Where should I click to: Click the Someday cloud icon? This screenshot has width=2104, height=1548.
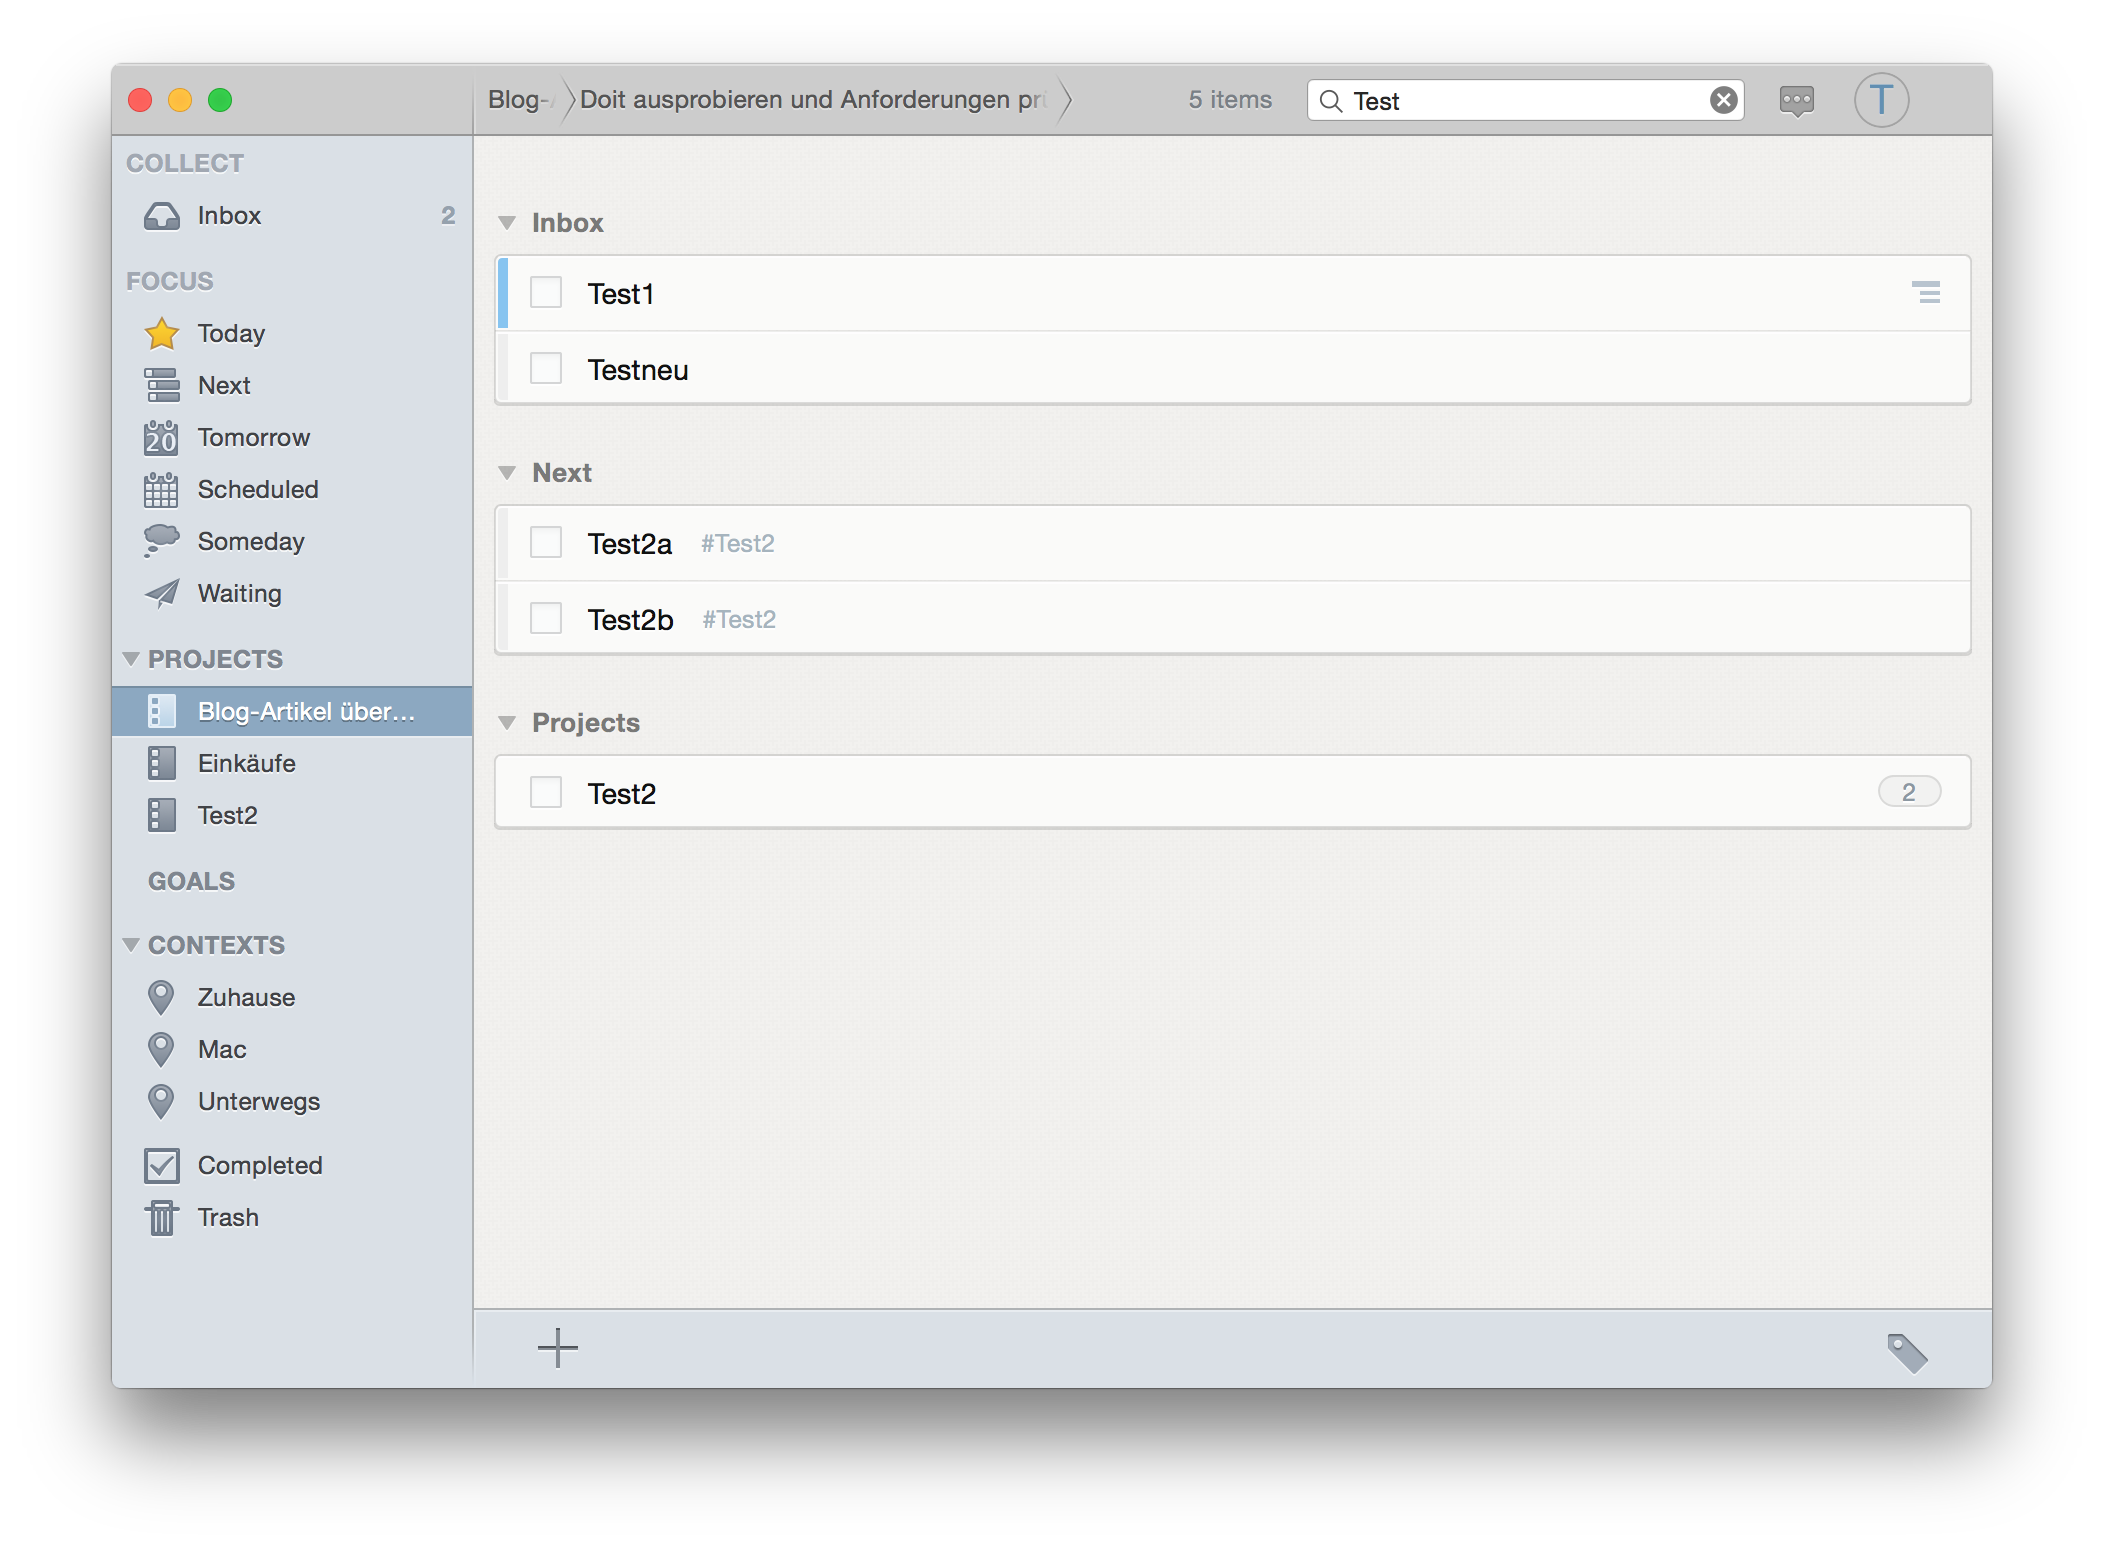click(x=161, y=540)
